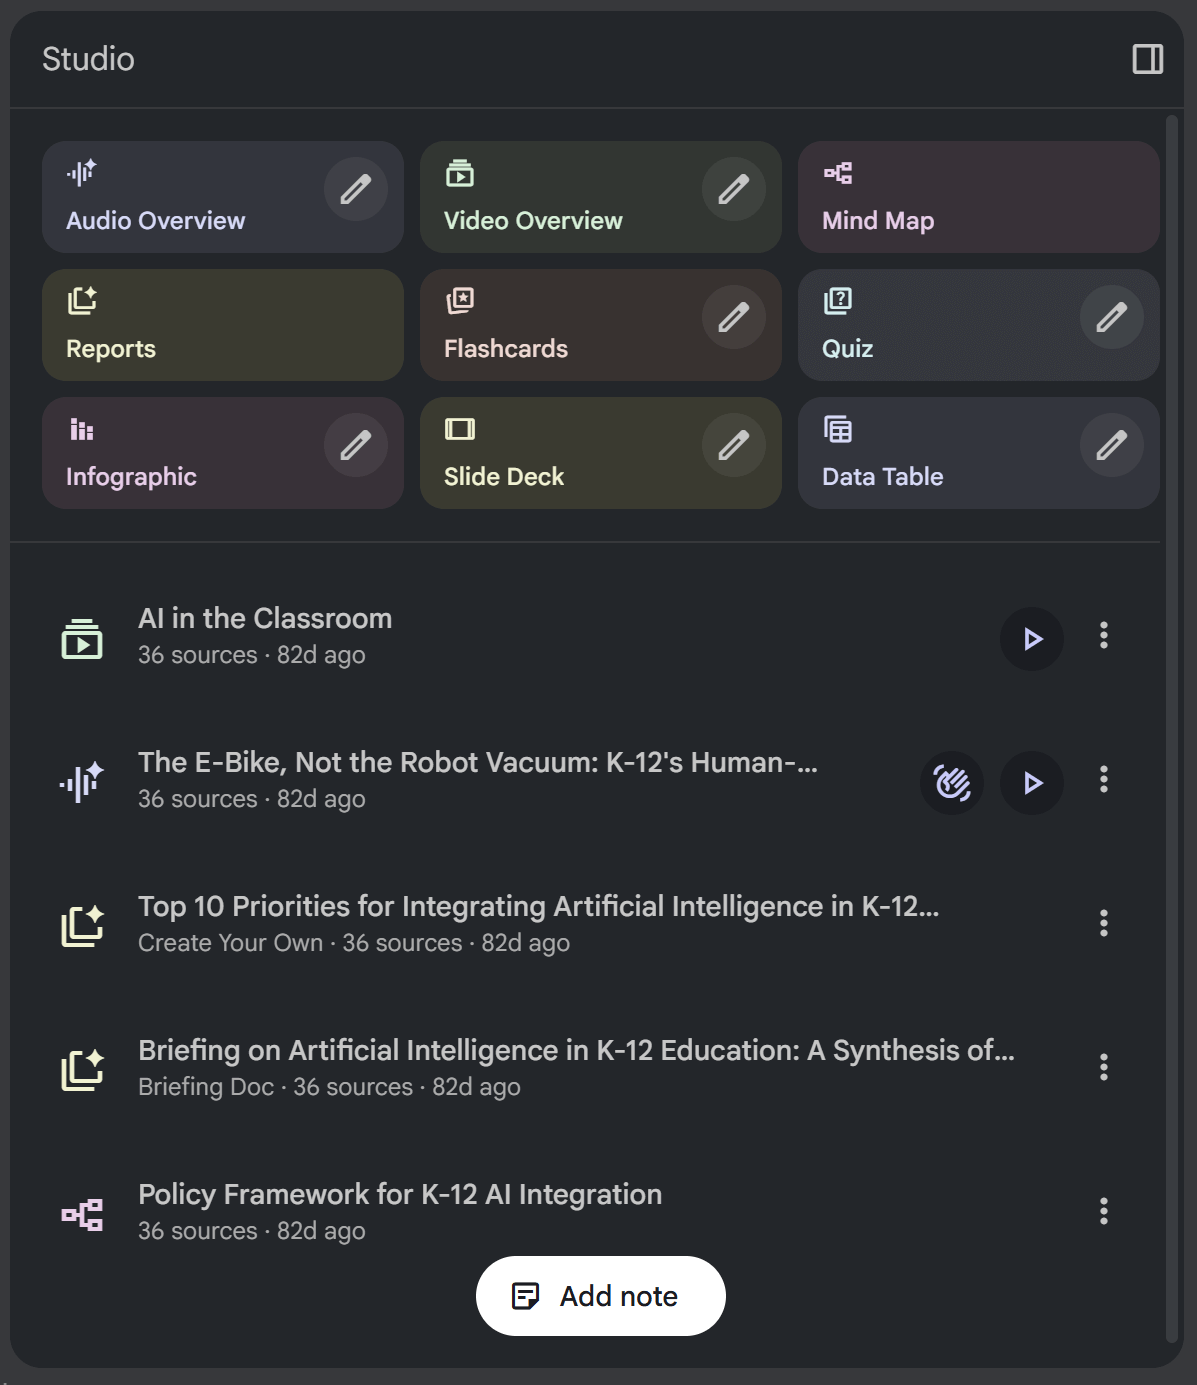The width and height of the screenshot is (1197, 1385).
Task: Open the Top 10 Priorities report
Action: tap(539, 907)
